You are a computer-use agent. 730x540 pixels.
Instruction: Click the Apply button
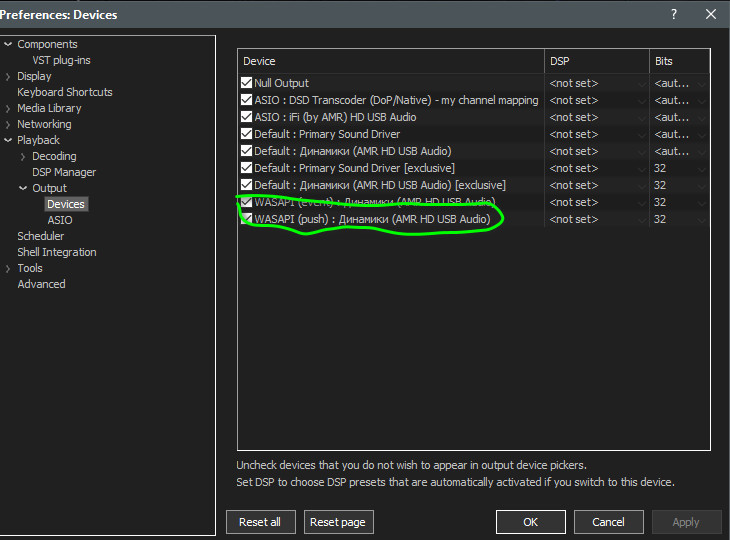point(686,522)
